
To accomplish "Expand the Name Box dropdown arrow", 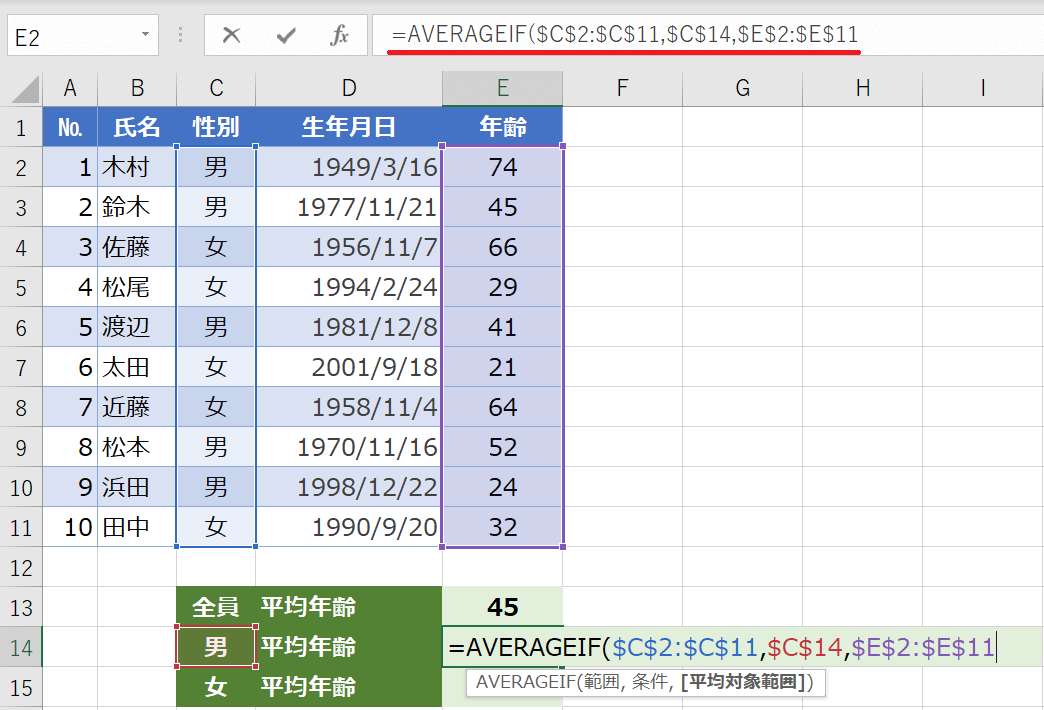I will (146, 36).
